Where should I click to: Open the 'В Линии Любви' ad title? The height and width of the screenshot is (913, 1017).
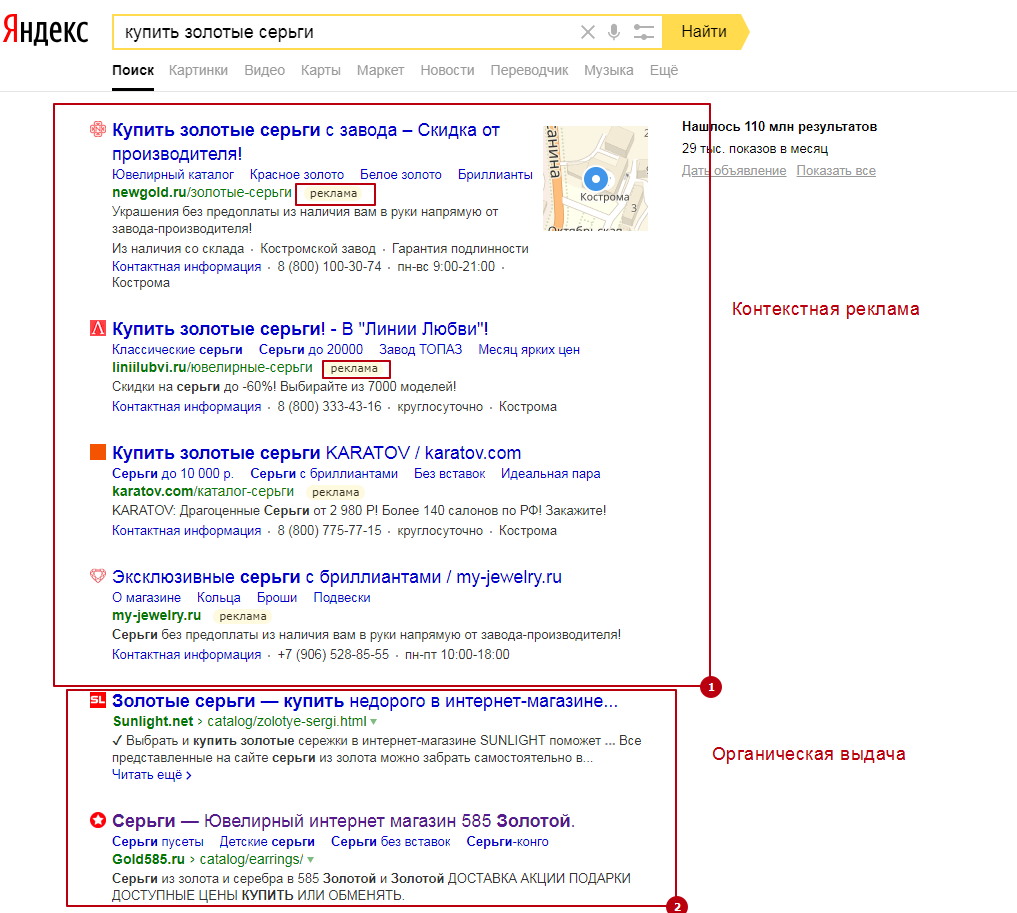pyautogui.click(x=300, y=329)
